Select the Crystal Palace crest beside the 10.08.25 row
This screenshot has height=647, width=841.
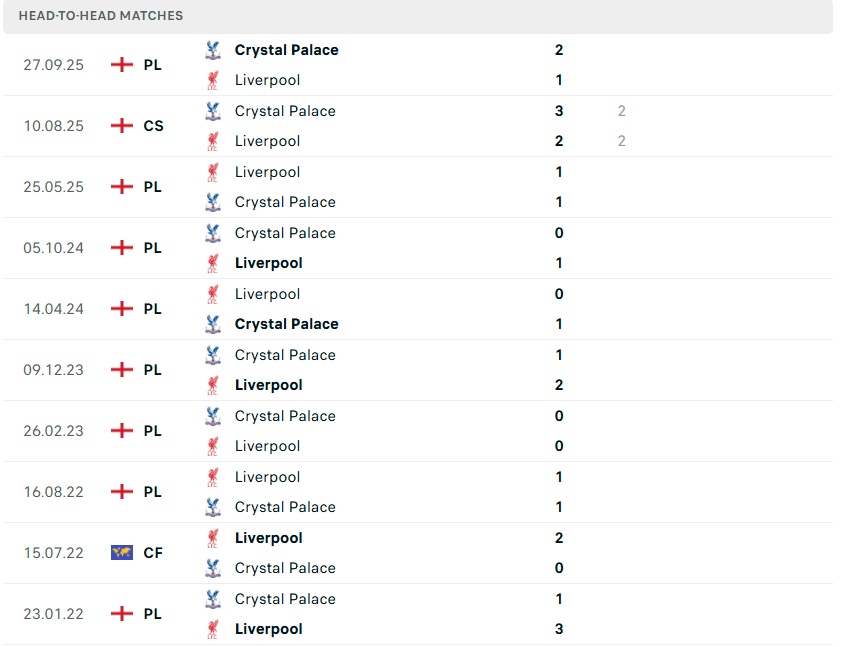[213, 110]
